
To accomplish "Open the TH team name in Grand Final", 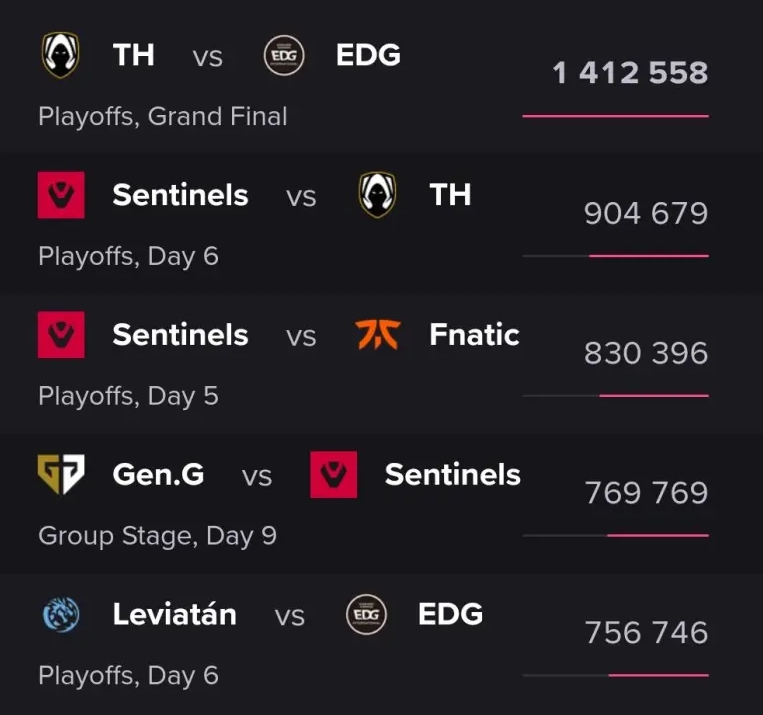I will (x=134, y=55).
